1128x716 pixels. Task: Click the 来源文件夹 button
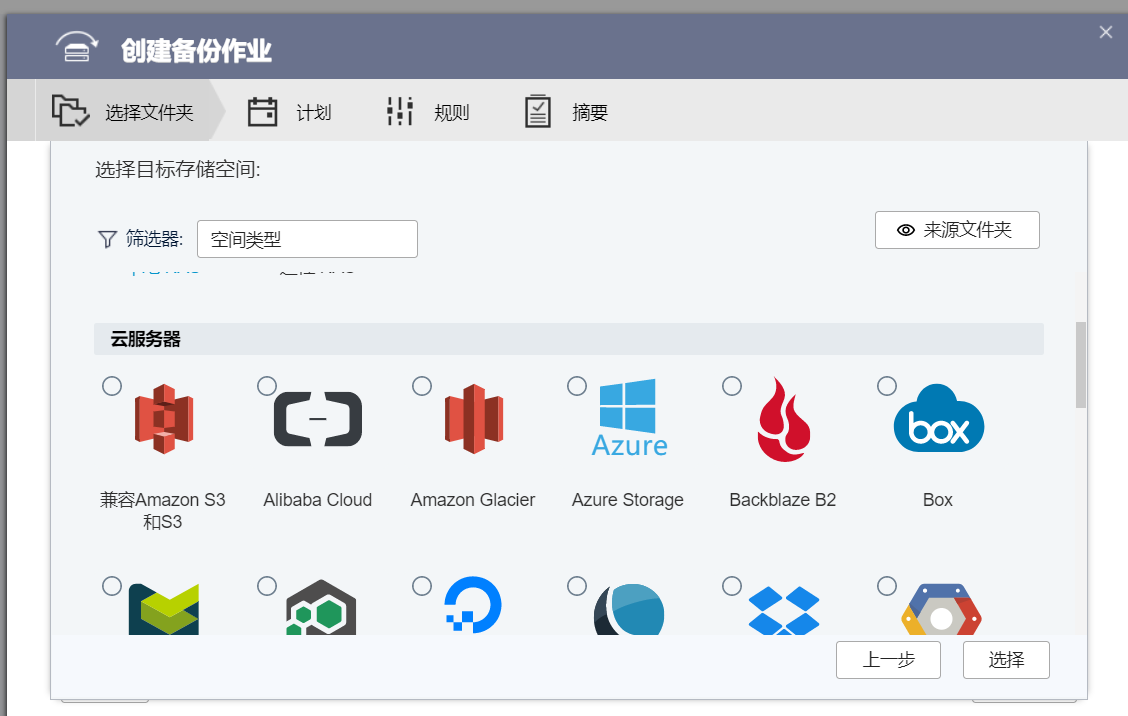click(x=957, y=230)
